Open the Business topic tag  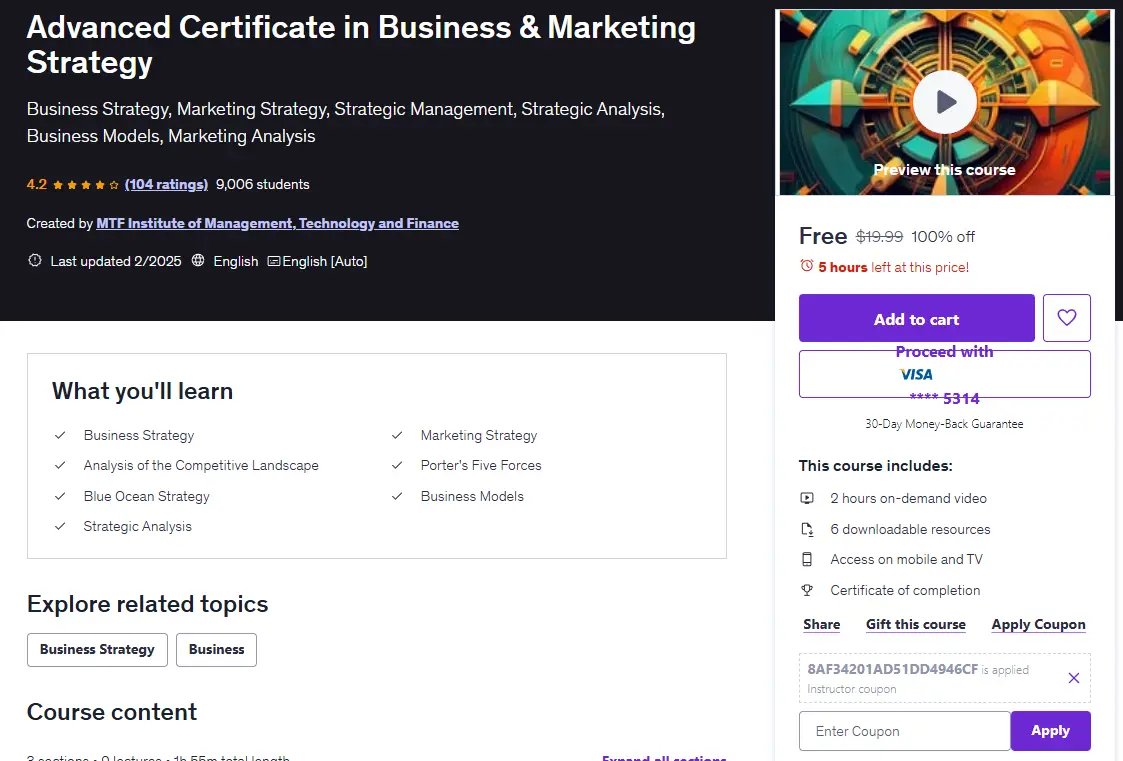click(x=216, y=650)
